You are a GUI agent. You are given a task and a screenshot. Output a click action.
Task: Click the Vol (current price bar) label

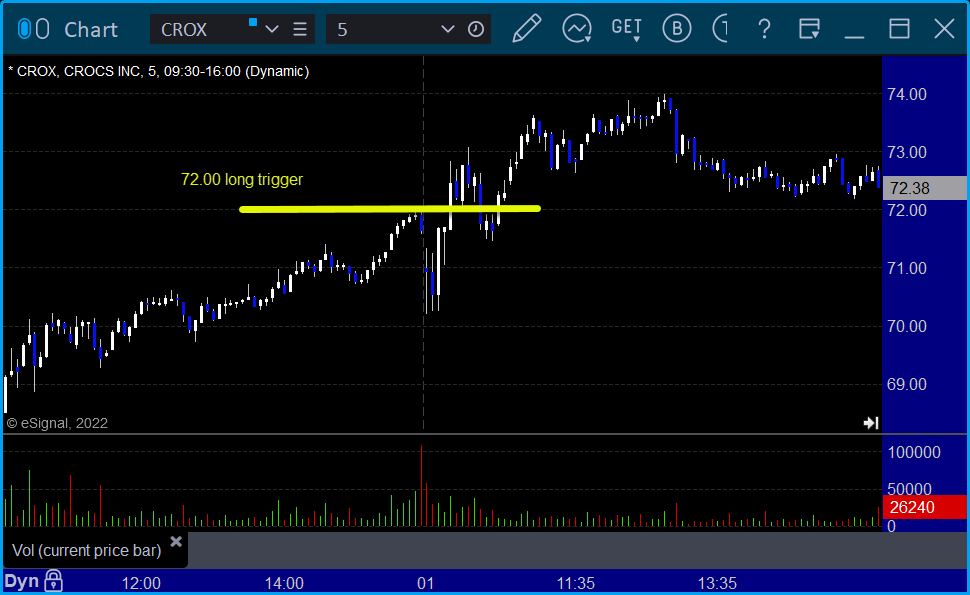87,550
